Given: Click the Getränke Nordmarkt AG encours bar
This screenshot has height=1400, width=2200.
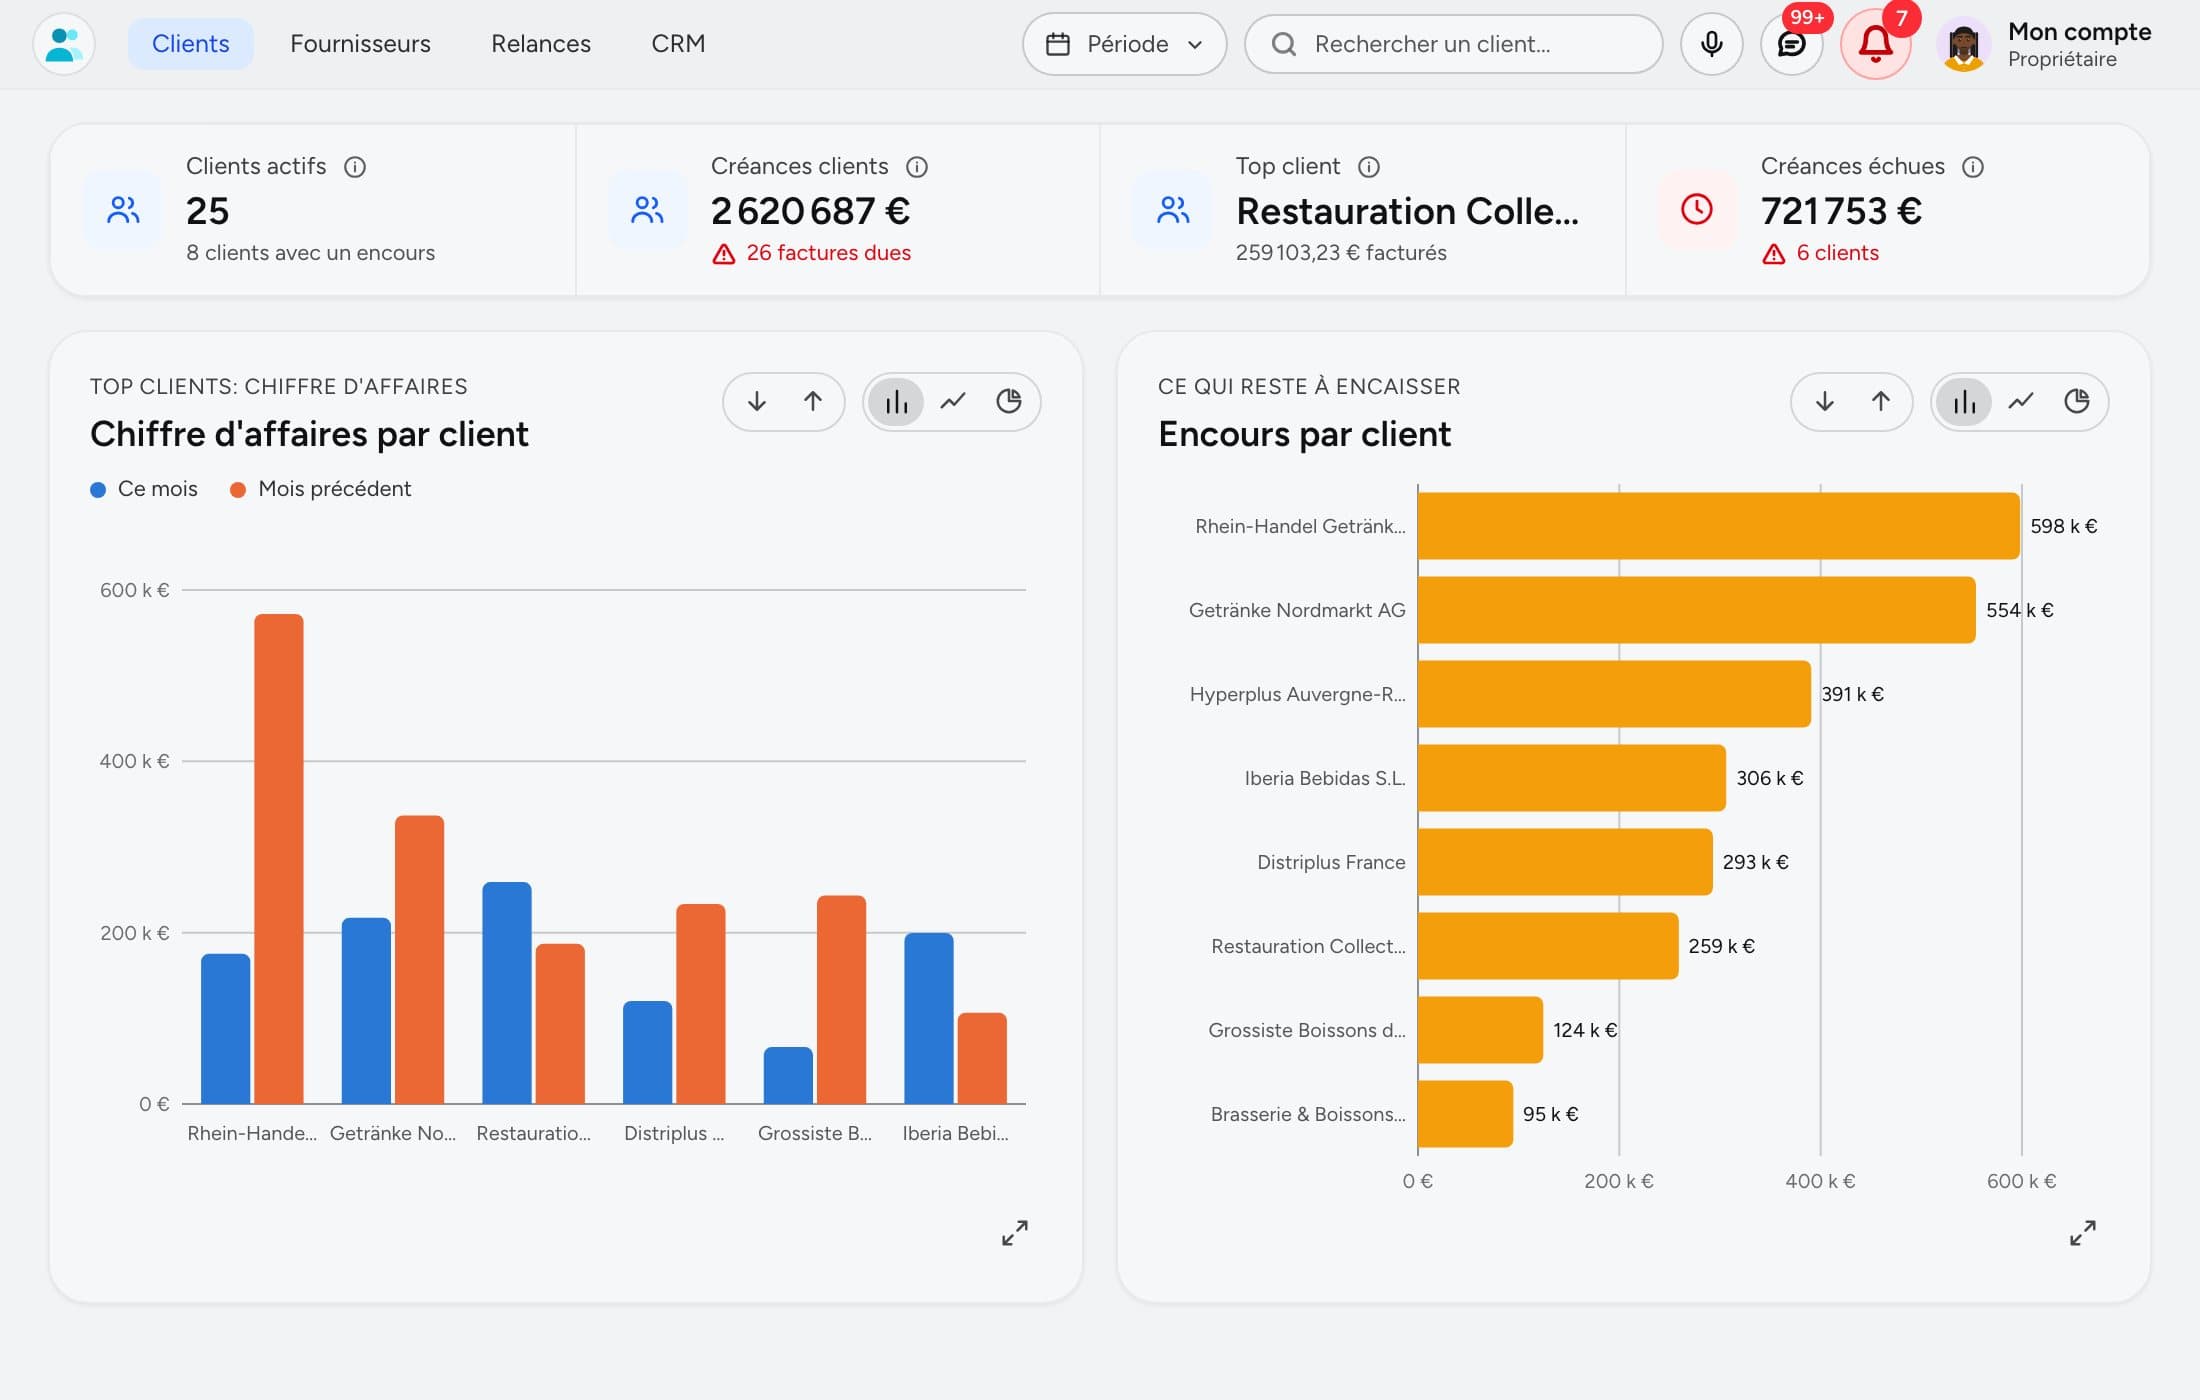Looking at the screenshot, I should (1696, 610).
